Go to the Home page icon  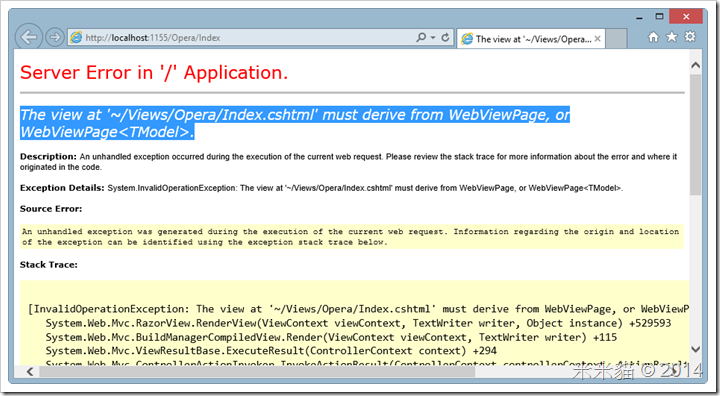[653, 37]
